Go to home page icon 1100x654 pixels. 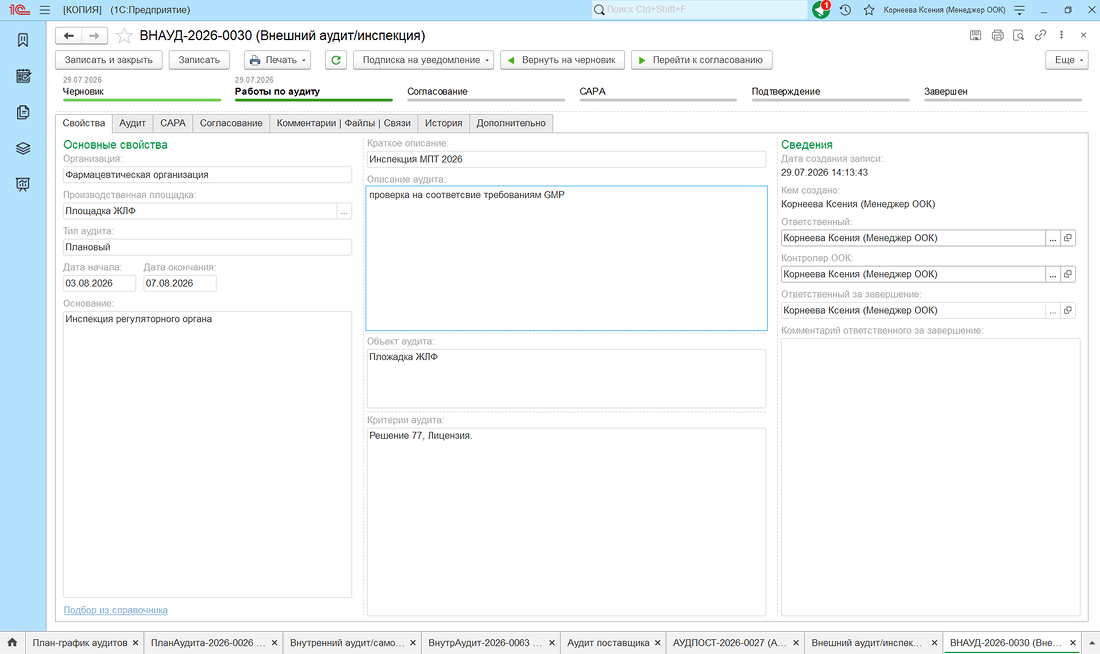pyautogui.click(x=12, y=643)
